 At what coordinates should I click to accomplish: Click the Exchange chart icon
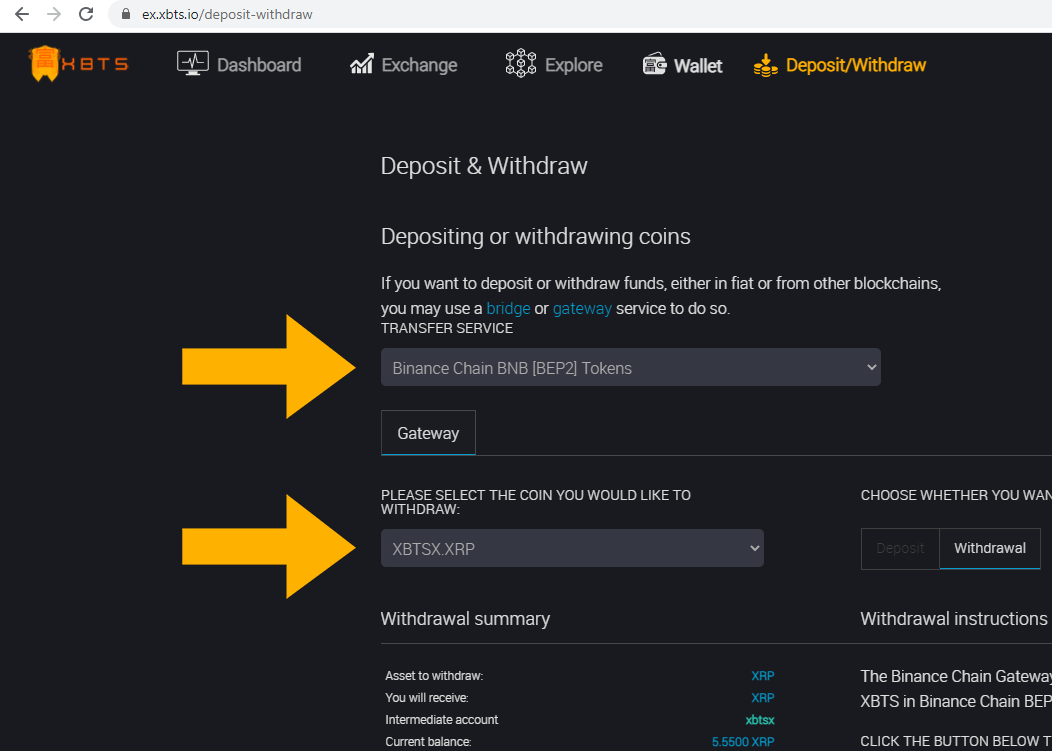[362, 64]
